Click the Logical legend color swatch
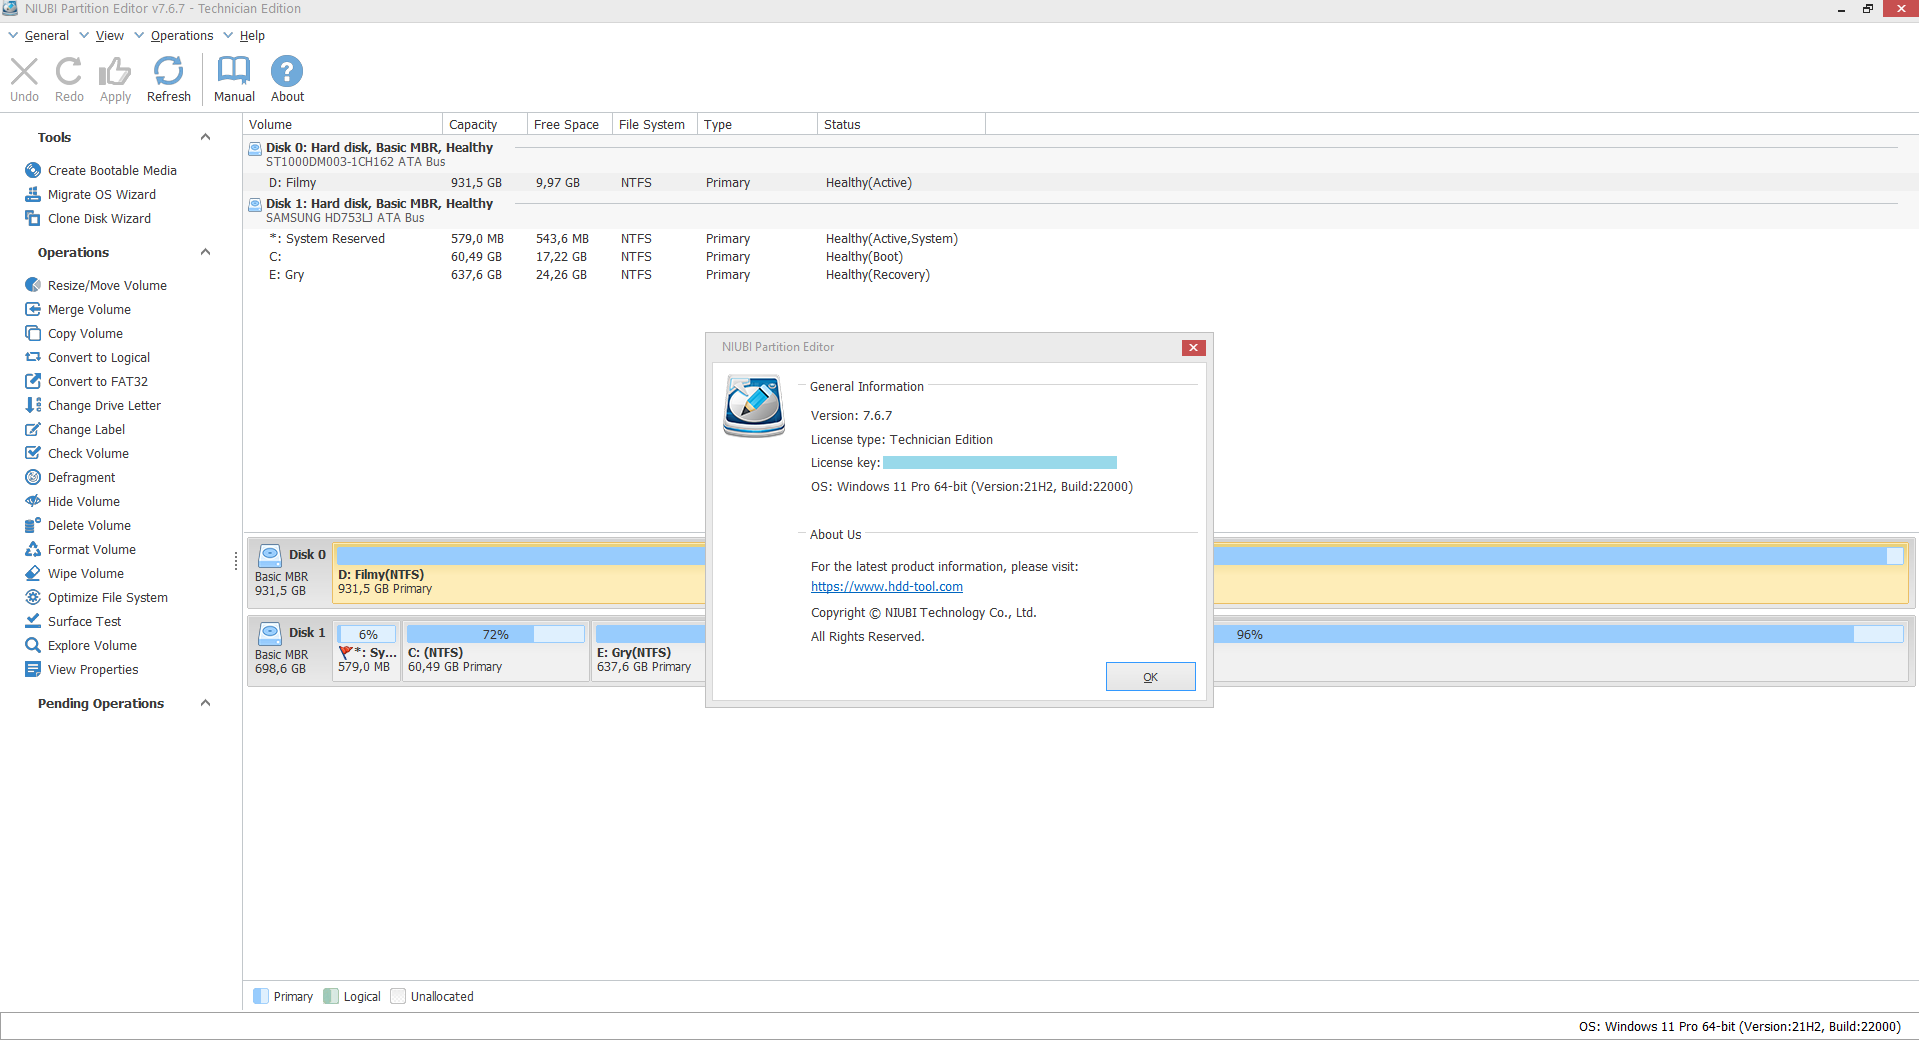The height and width of the screenshot is (1040, 1919). click(331, 996)
